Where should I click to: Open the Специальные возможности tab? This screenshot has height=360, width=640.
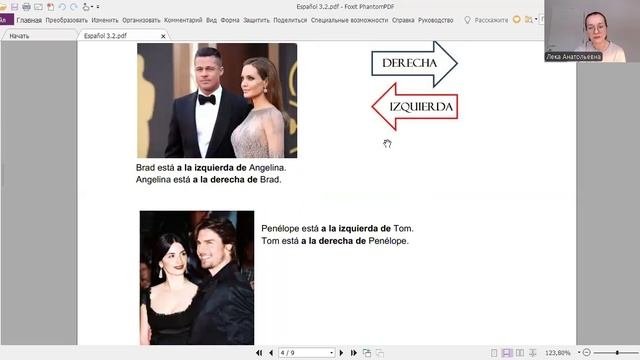point(349,20)
